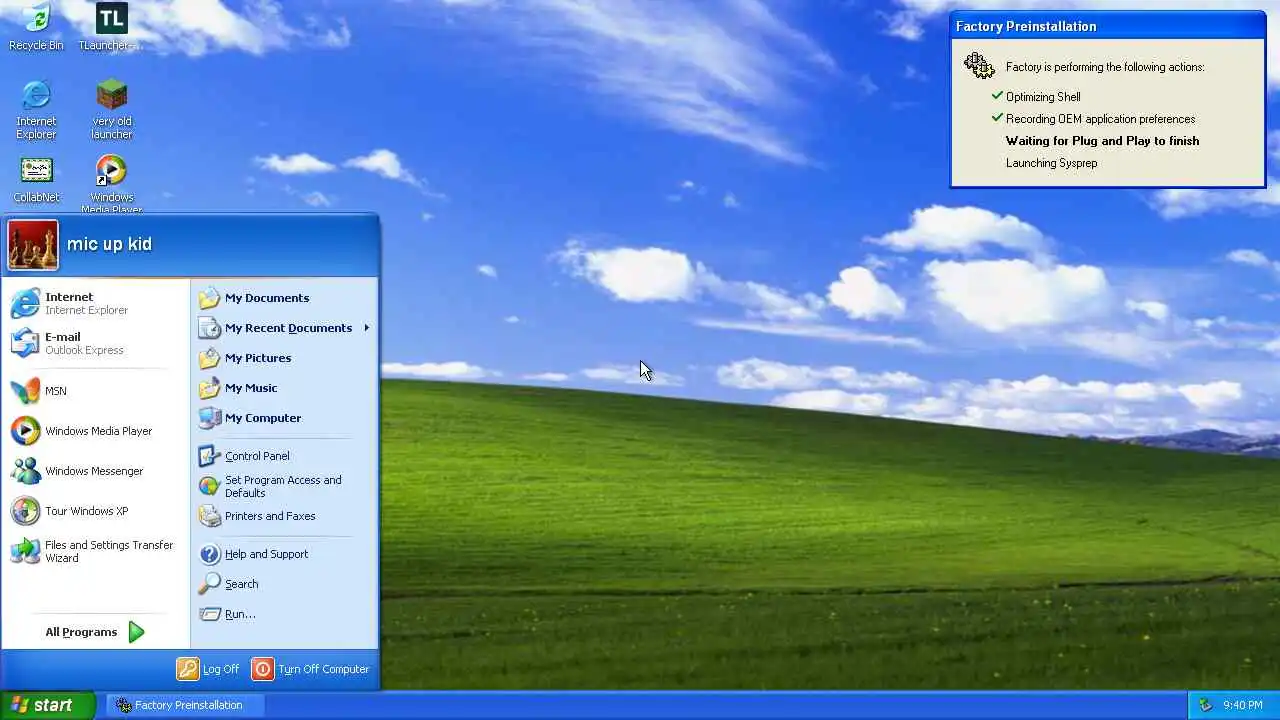Select the Internet Explorer desktop icon
1280x720 pixels.
tap(36, 110)
